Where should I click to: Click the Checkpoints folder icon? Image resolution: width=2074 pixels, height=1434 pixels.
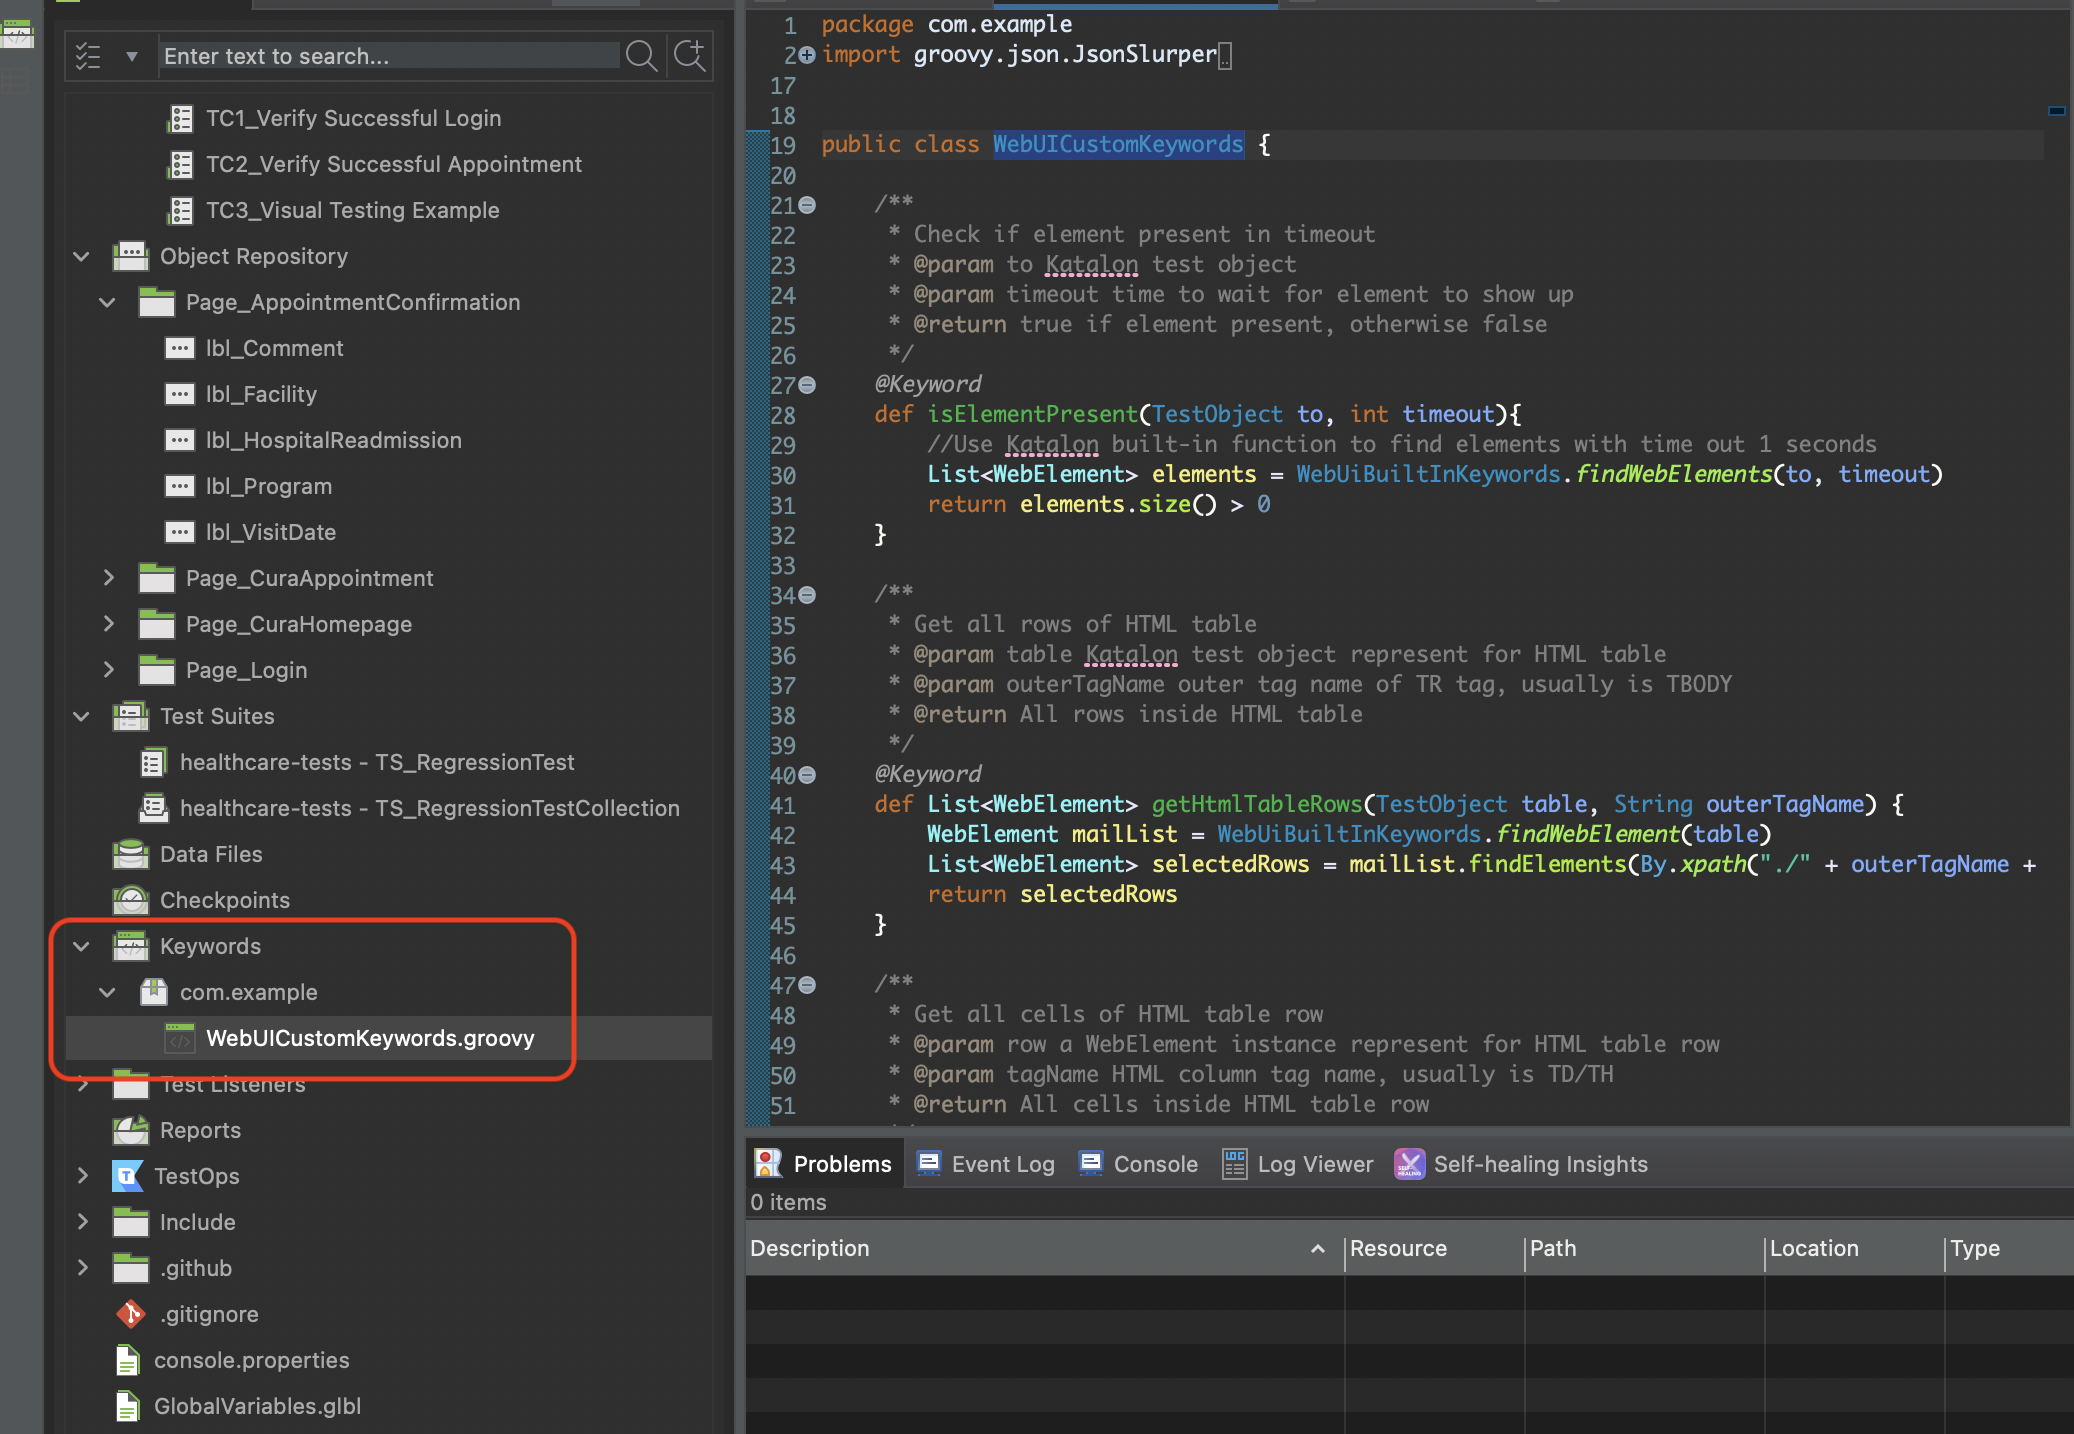point(131,900)
